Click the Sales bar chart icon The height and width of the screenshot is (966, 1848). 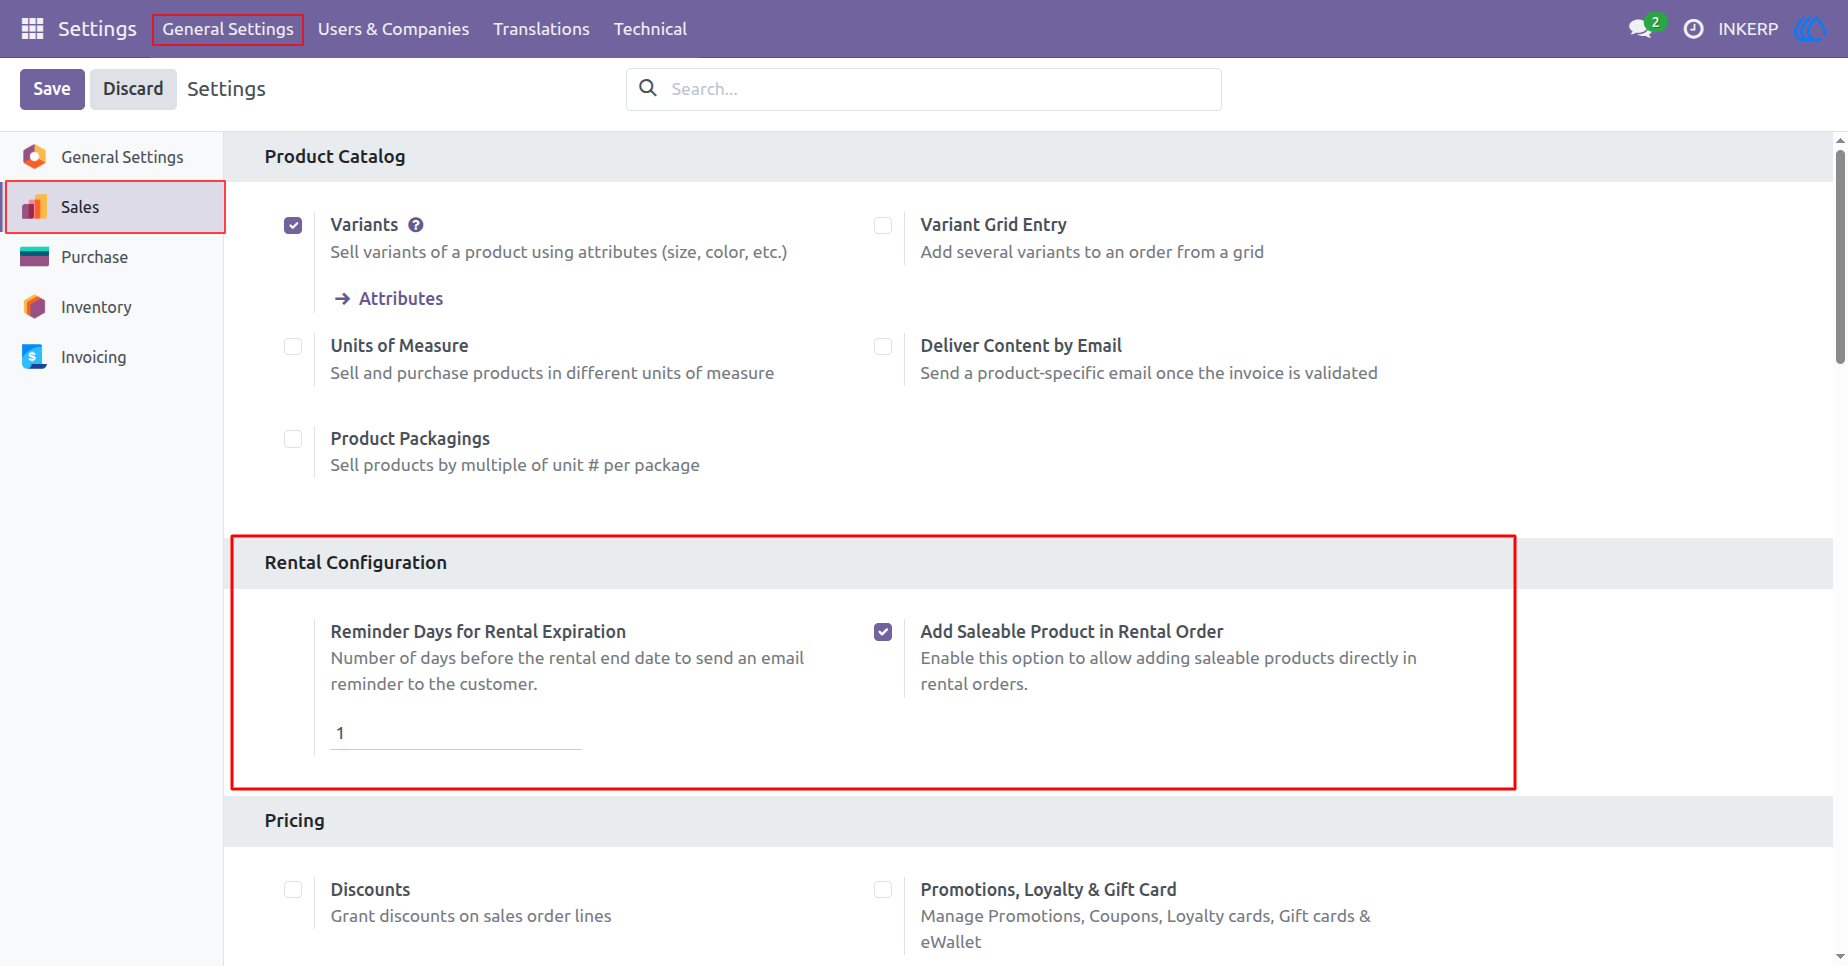[x=34, y=207]
